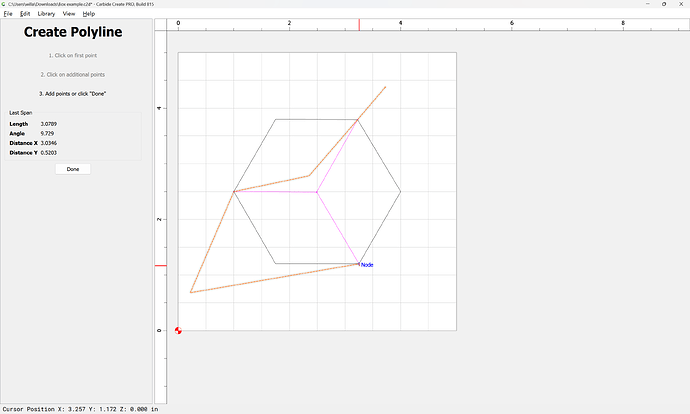
Task: Select the Length value 3.0789
Action: [49, 124]
